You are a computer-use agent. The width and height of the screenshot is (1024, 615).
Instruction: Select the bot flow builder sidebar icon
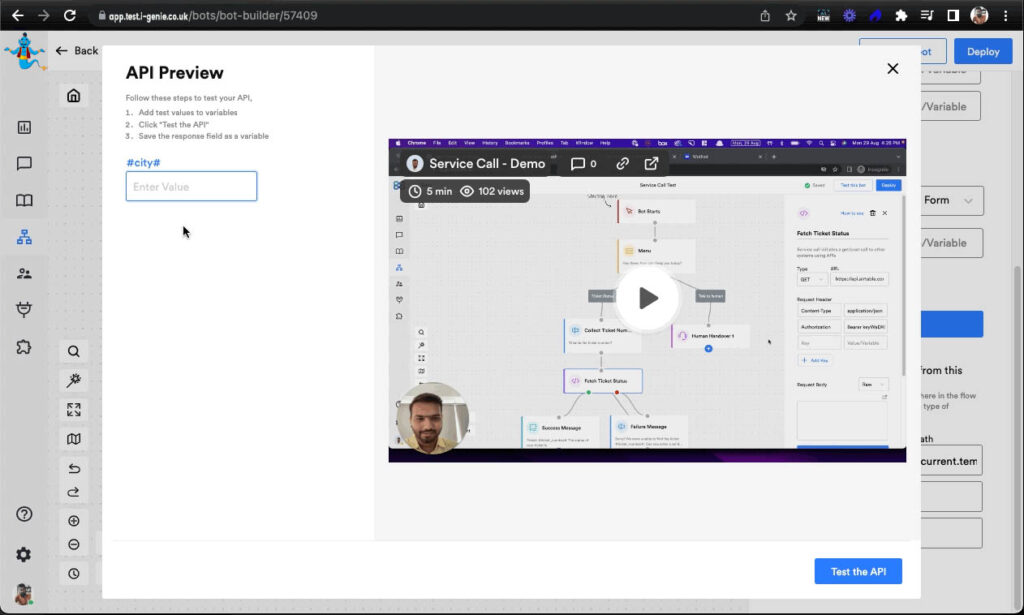click(24, 237)
